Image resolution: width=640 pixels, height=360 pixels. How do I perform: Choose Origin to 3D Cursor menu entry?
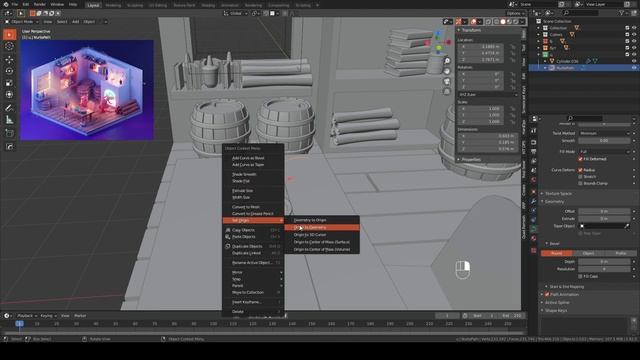pyautogui.click(x=322, y=235)
